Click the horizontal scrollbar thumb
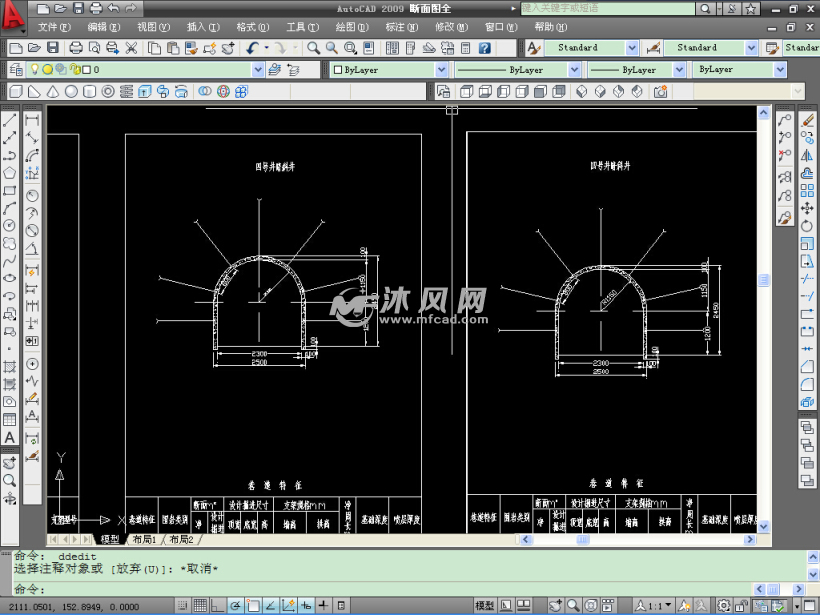 583,539
